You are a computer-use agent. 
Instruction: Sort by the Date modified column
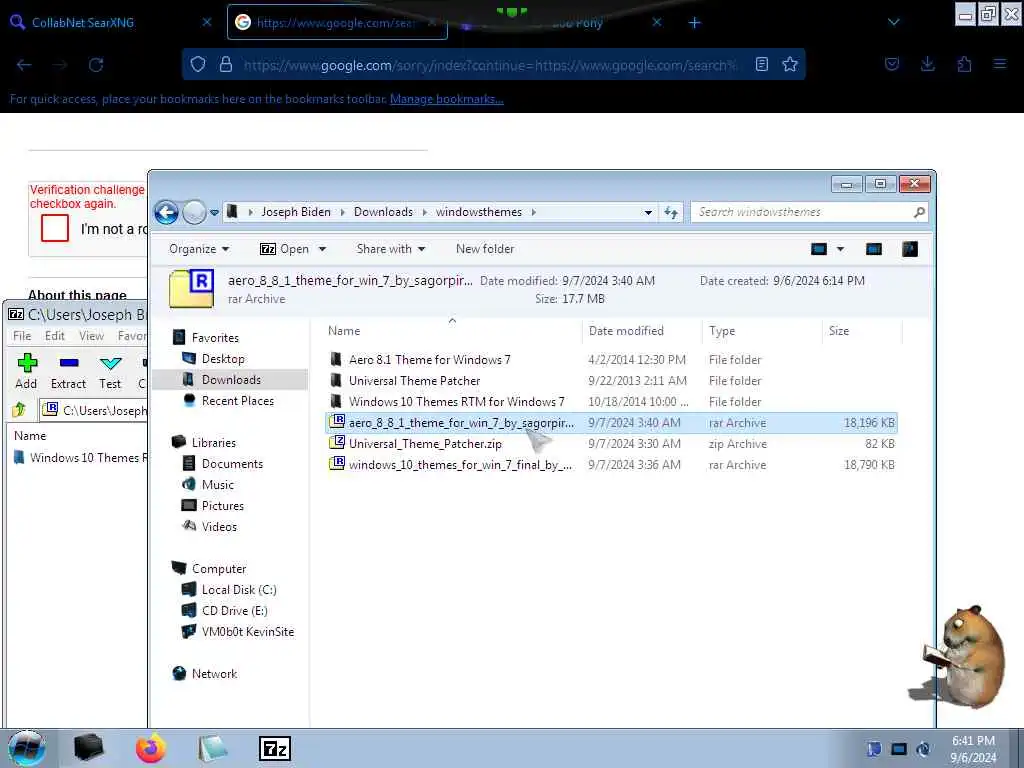626,331
